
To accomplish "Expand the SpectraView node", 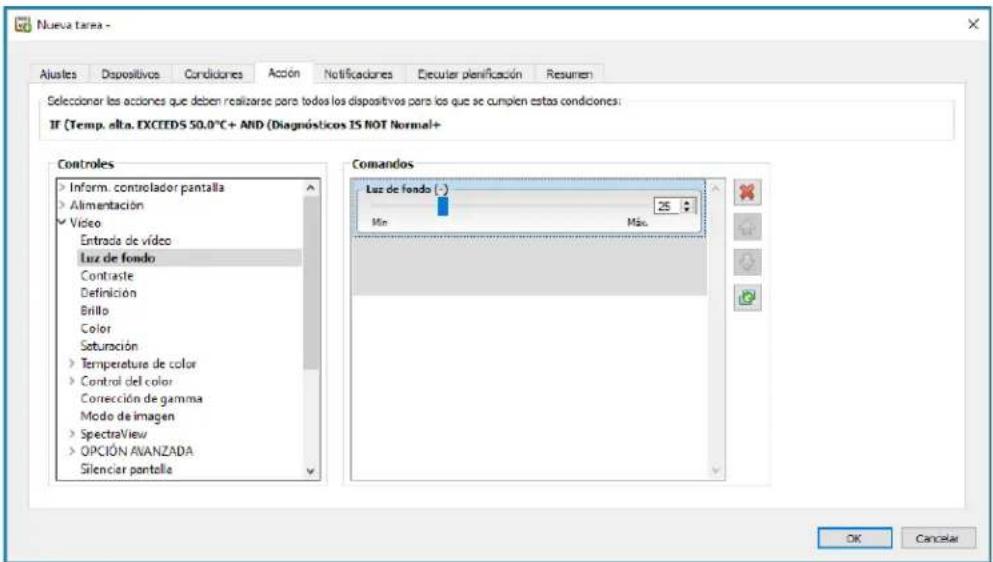I will (73, 435).
